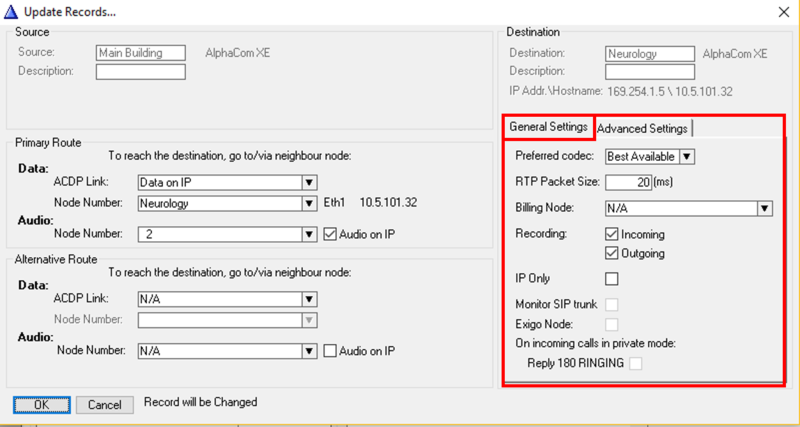Click the Record will be Changed text
Image resolution: width=800 pixels, height=427 pixels.
click(x=201, y=402)
